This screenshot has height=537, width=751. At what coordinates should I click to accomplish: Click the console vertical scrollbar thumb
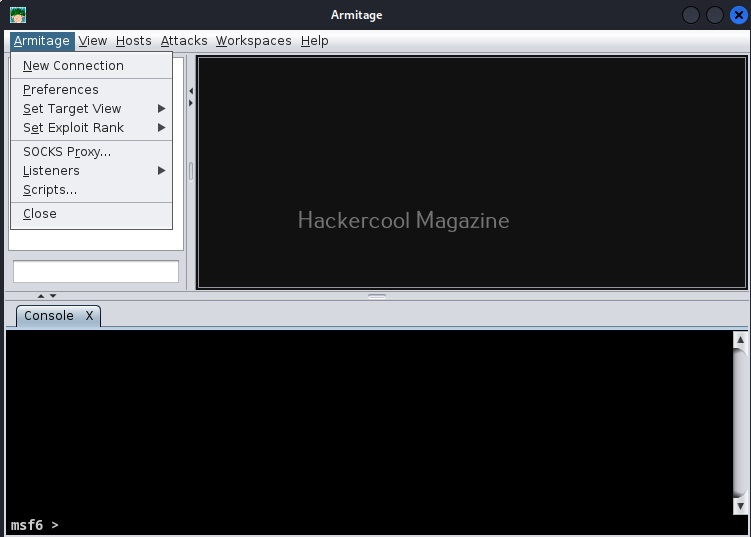tap(740, 423)
